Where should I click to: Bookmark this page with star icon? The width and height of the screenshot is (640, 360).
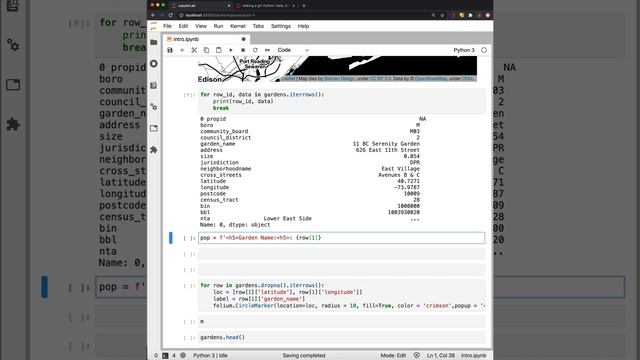[x=442, y=15]
